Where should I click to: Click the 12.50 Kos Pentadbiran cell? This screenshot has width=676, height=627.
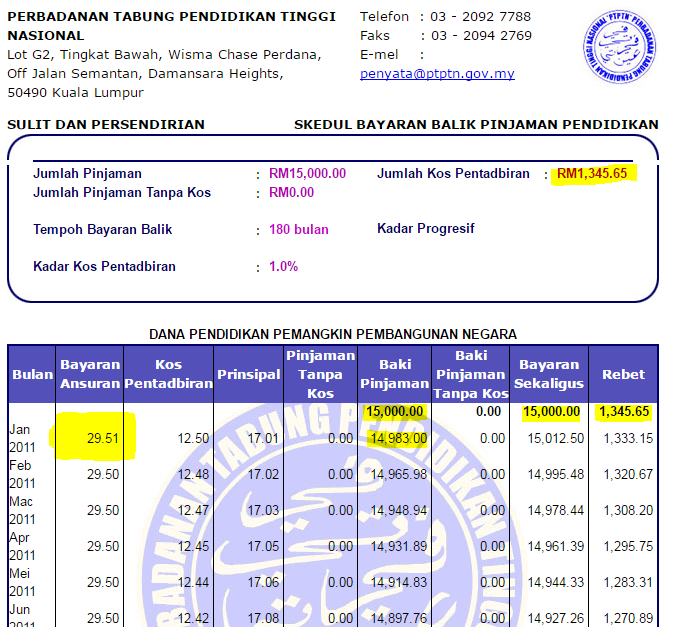[193, 439]
